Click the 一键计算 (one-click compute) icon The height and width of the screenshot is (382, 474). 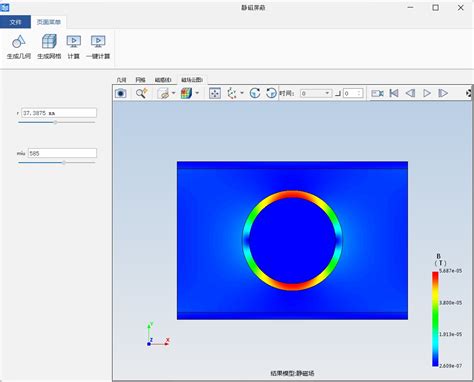pyautogui.click(x=98, y=42)
